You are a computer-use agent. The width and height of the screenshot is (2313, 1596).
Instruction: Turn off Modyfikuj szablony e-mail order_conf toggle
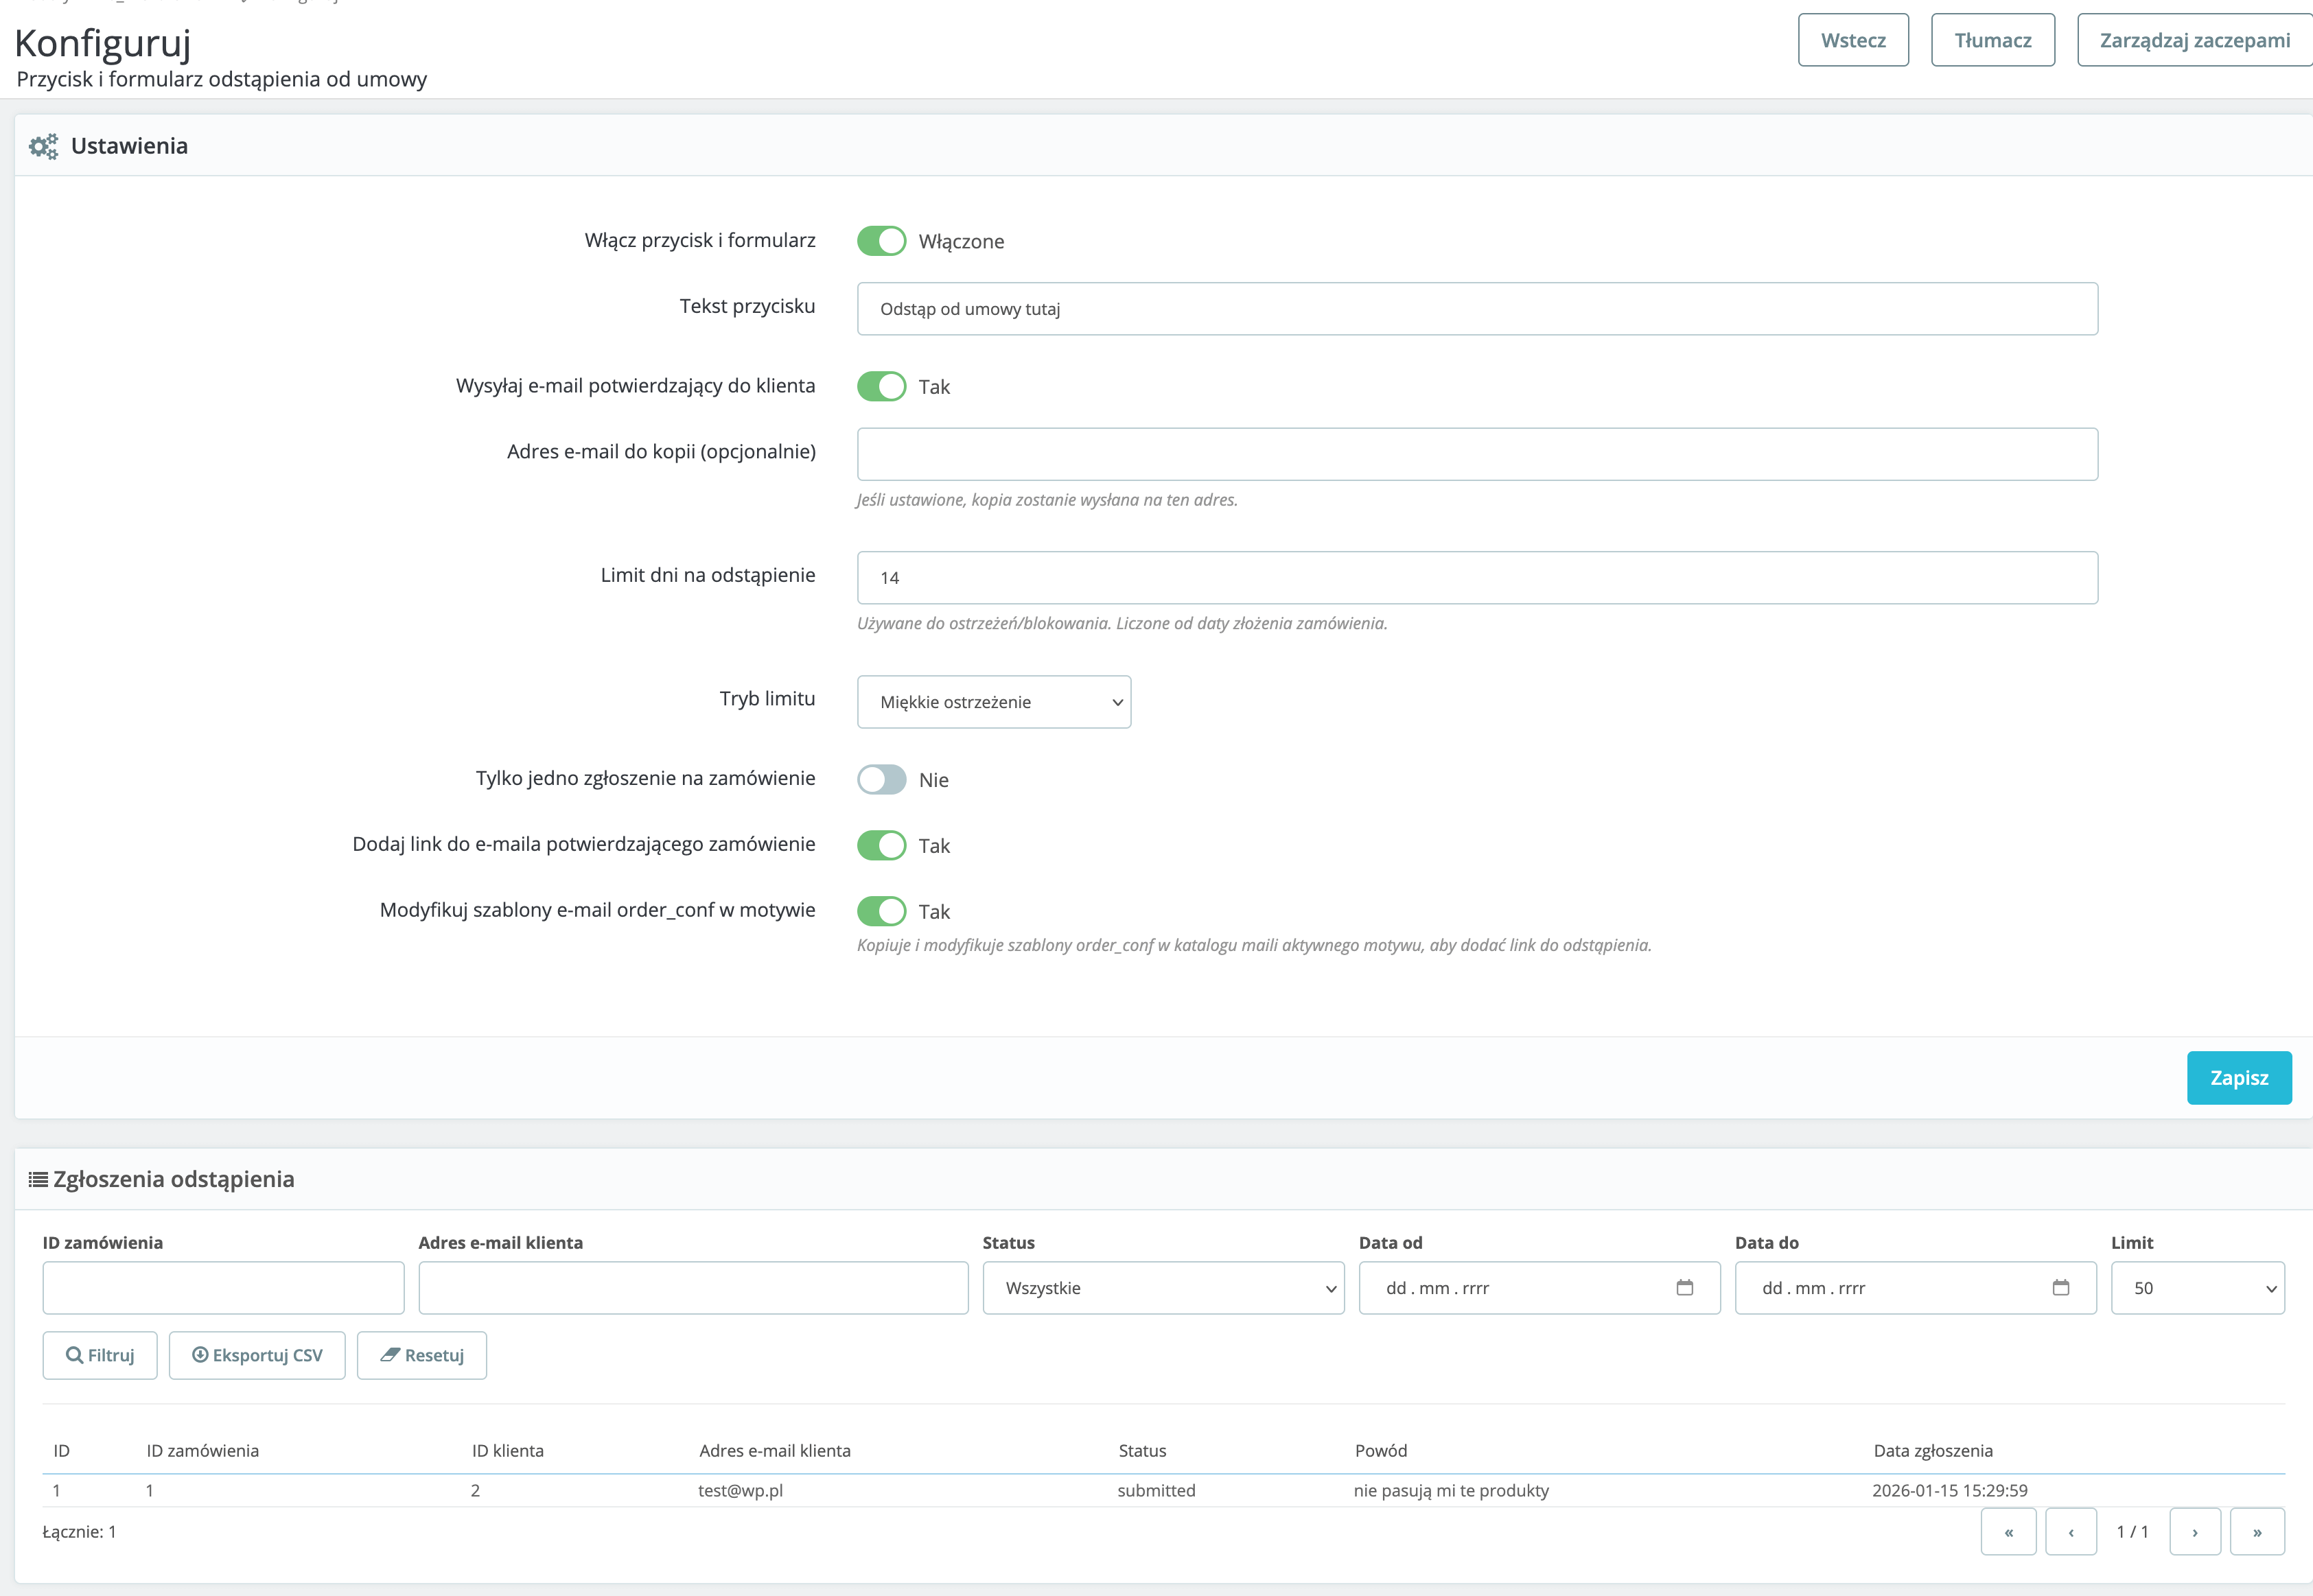(881, 911)
